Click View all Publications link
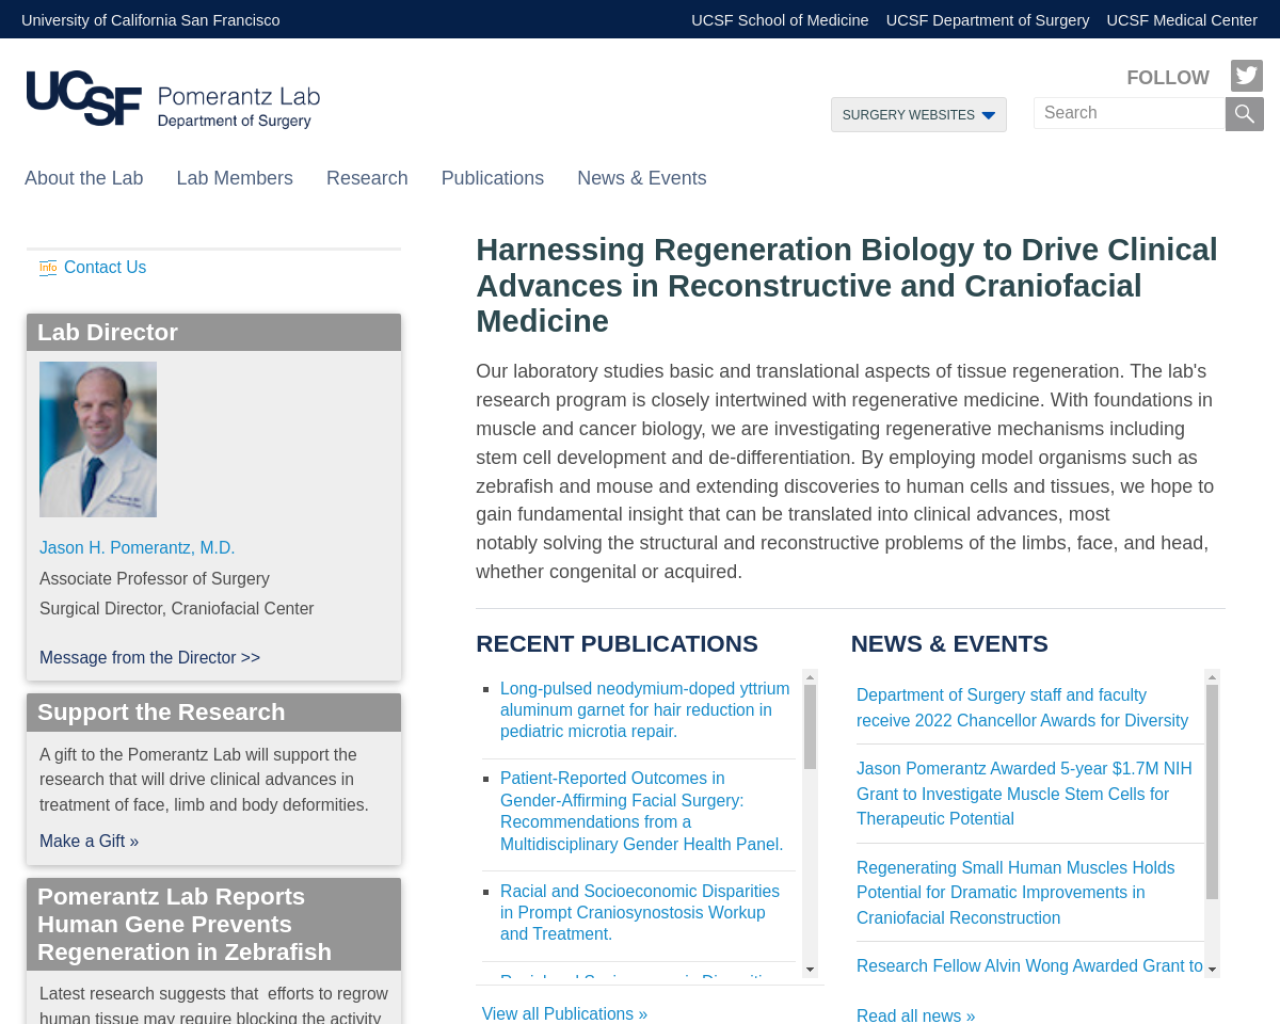Viewport: 1280px width, 1024px height. (x=565, y=1014)
